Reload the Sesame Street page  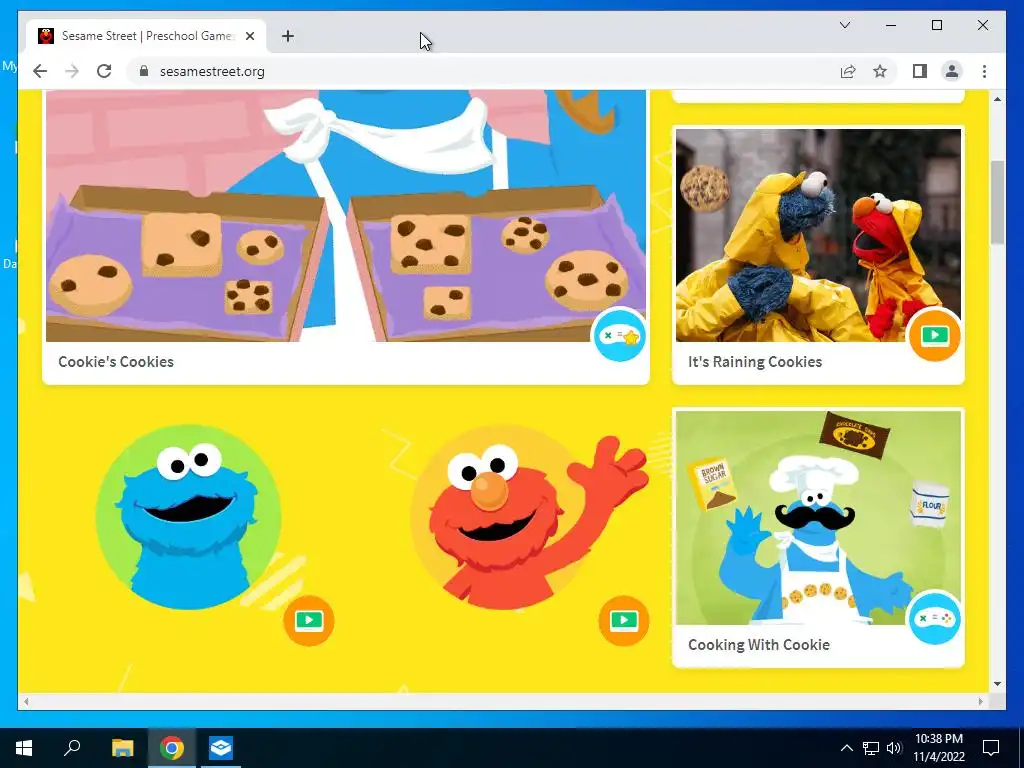point(104,71)
